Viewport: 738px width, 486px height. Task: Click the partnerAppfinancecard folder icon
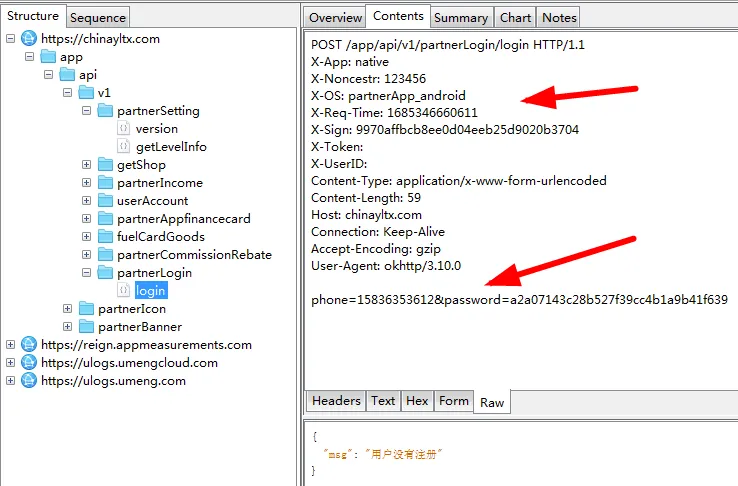[x=105, y=218]
